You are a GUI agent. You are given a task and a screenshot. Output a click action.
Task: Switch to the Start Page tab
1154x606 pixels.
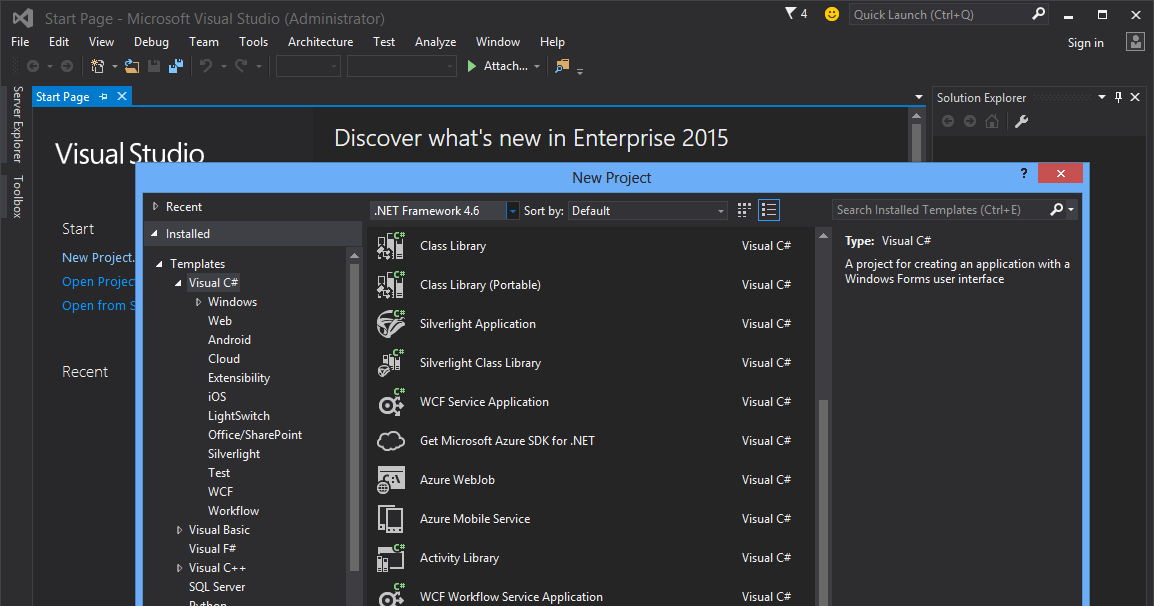pos(62,96)
